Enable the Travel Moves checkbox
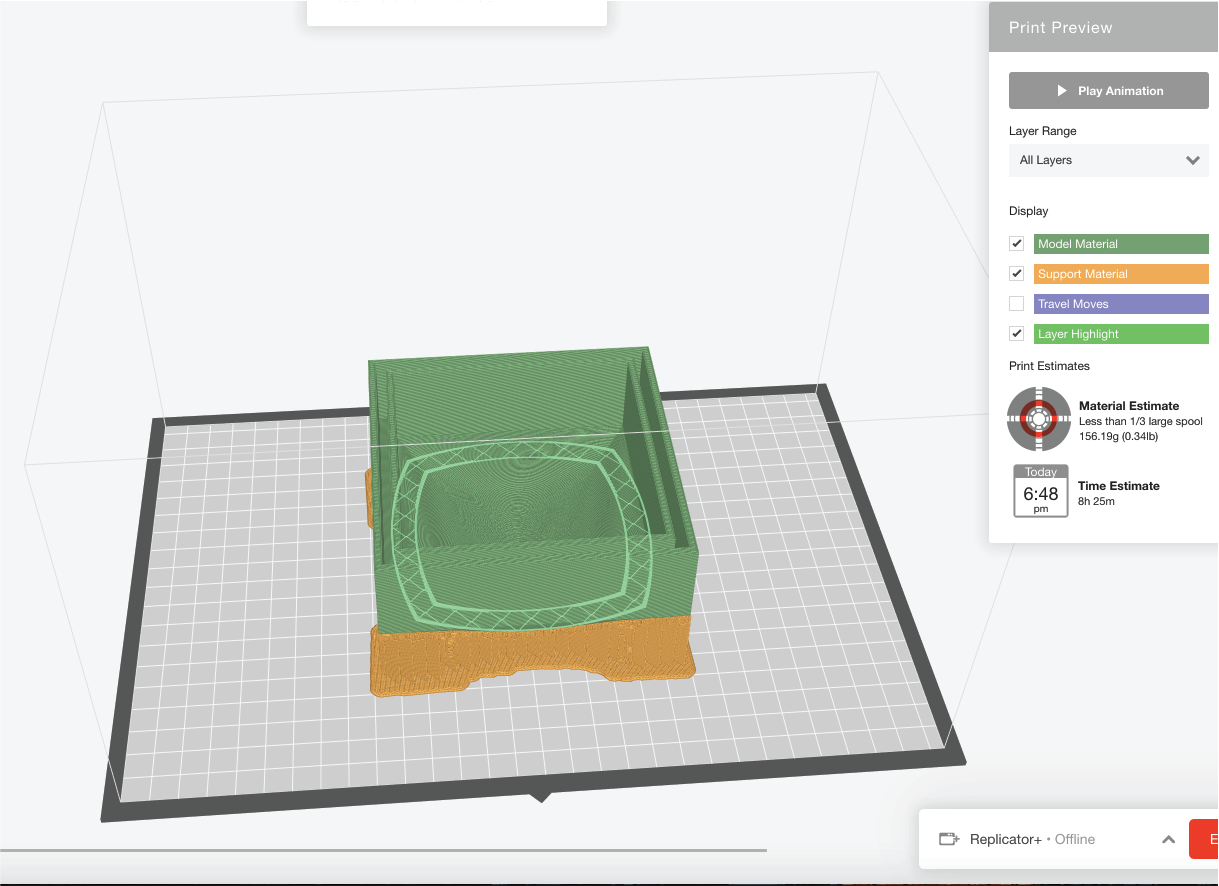The width and height of the screenshot is (1219, 886). coord(1016,304)
